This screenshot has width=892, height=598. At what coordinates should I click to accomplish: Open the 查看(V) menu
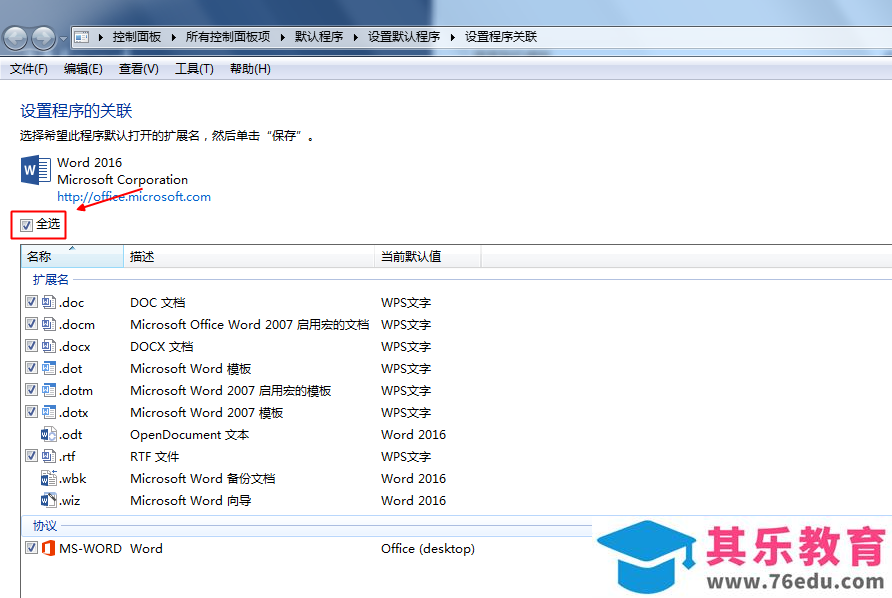(x=139, y=69)
